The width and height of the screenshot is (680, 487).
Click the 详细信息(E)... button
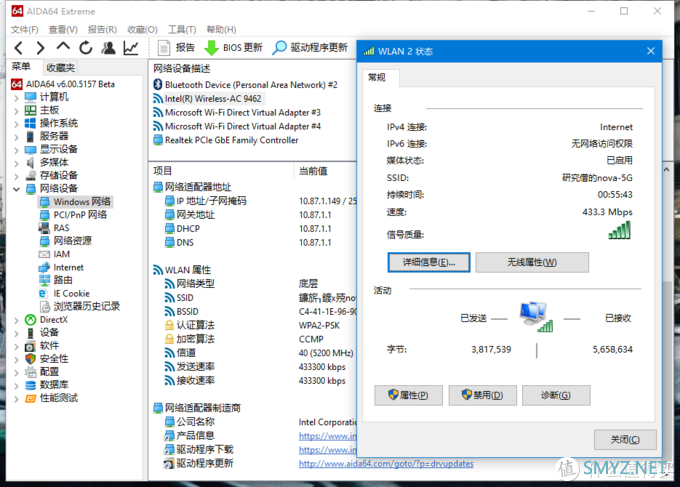pos(429,262)
